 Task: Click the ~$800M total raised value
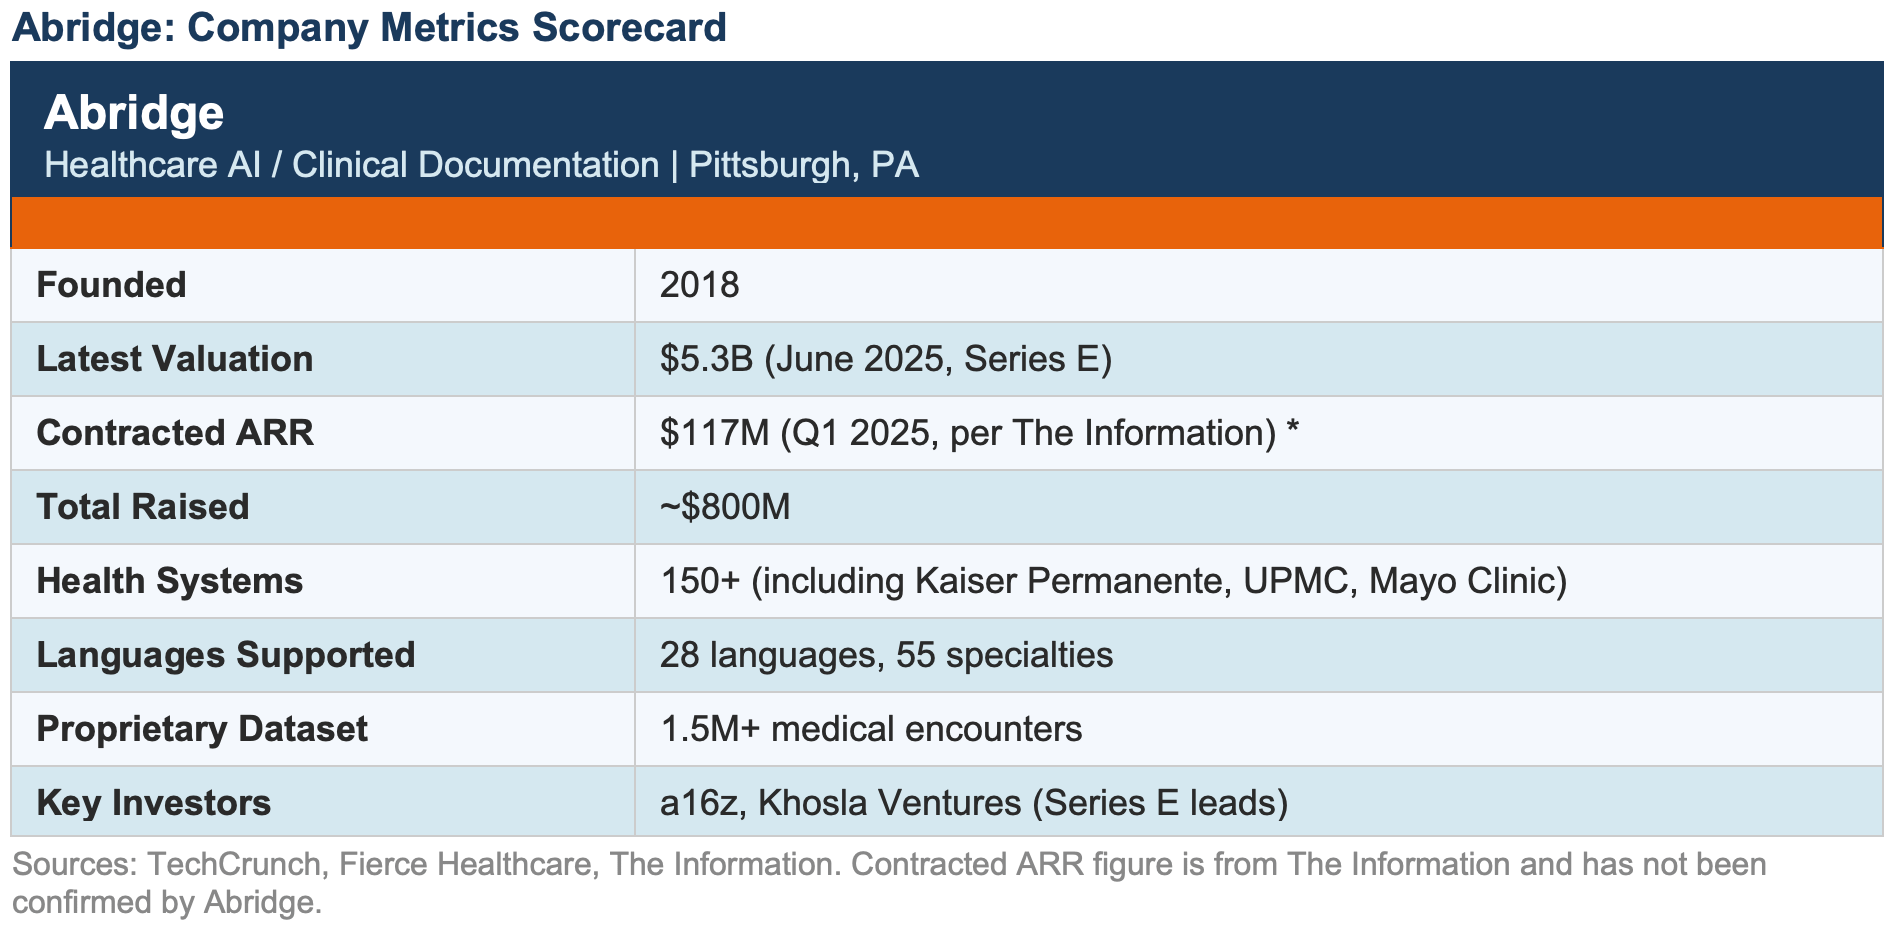pyautogui.click(x=725, y=507)
